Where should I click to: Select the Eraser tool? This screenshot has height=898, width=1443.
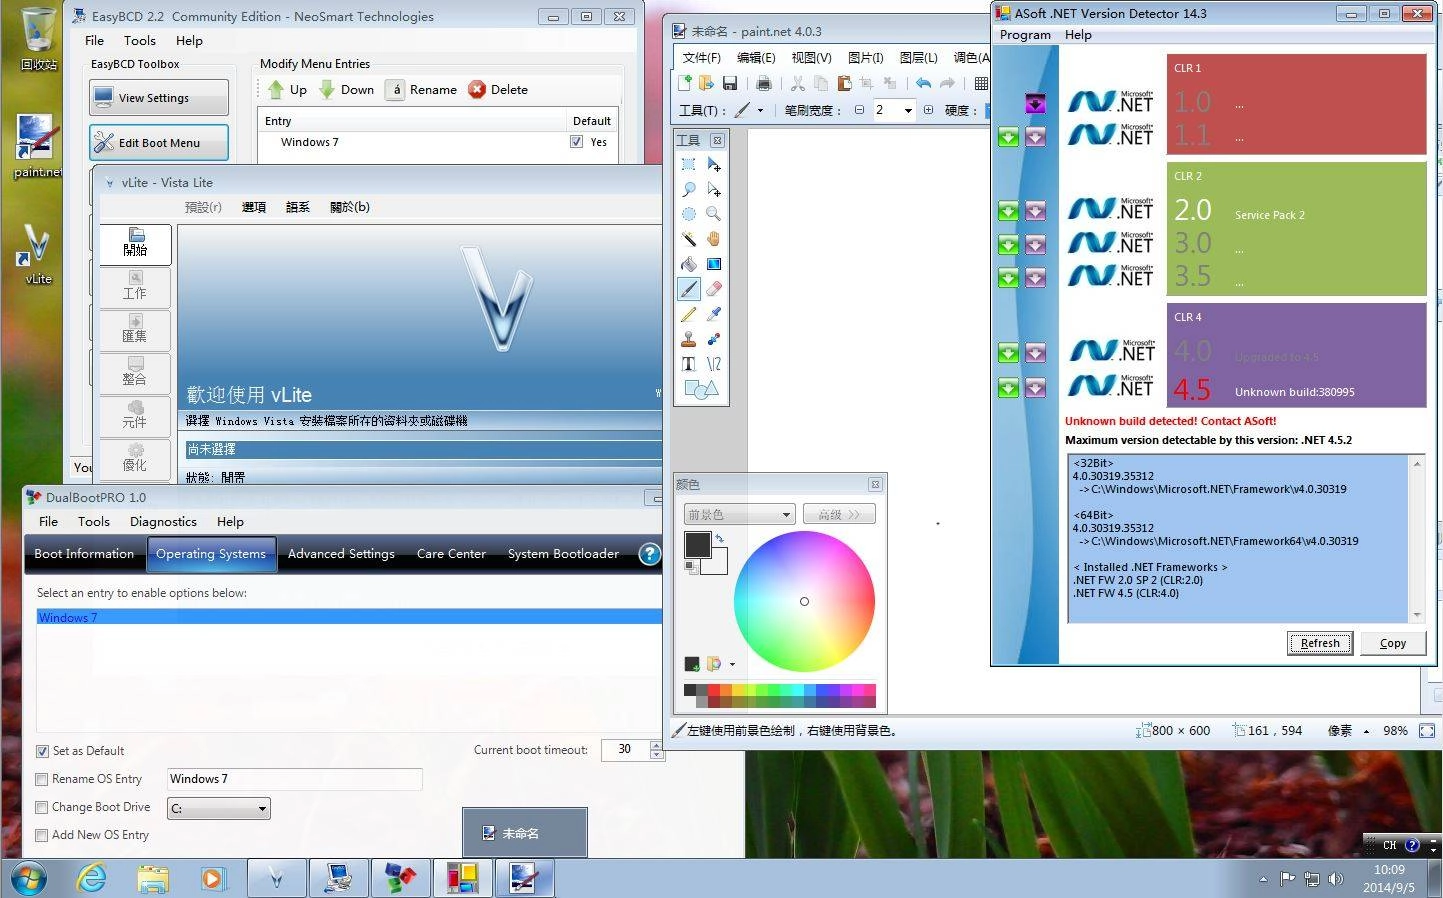(714, 289)
